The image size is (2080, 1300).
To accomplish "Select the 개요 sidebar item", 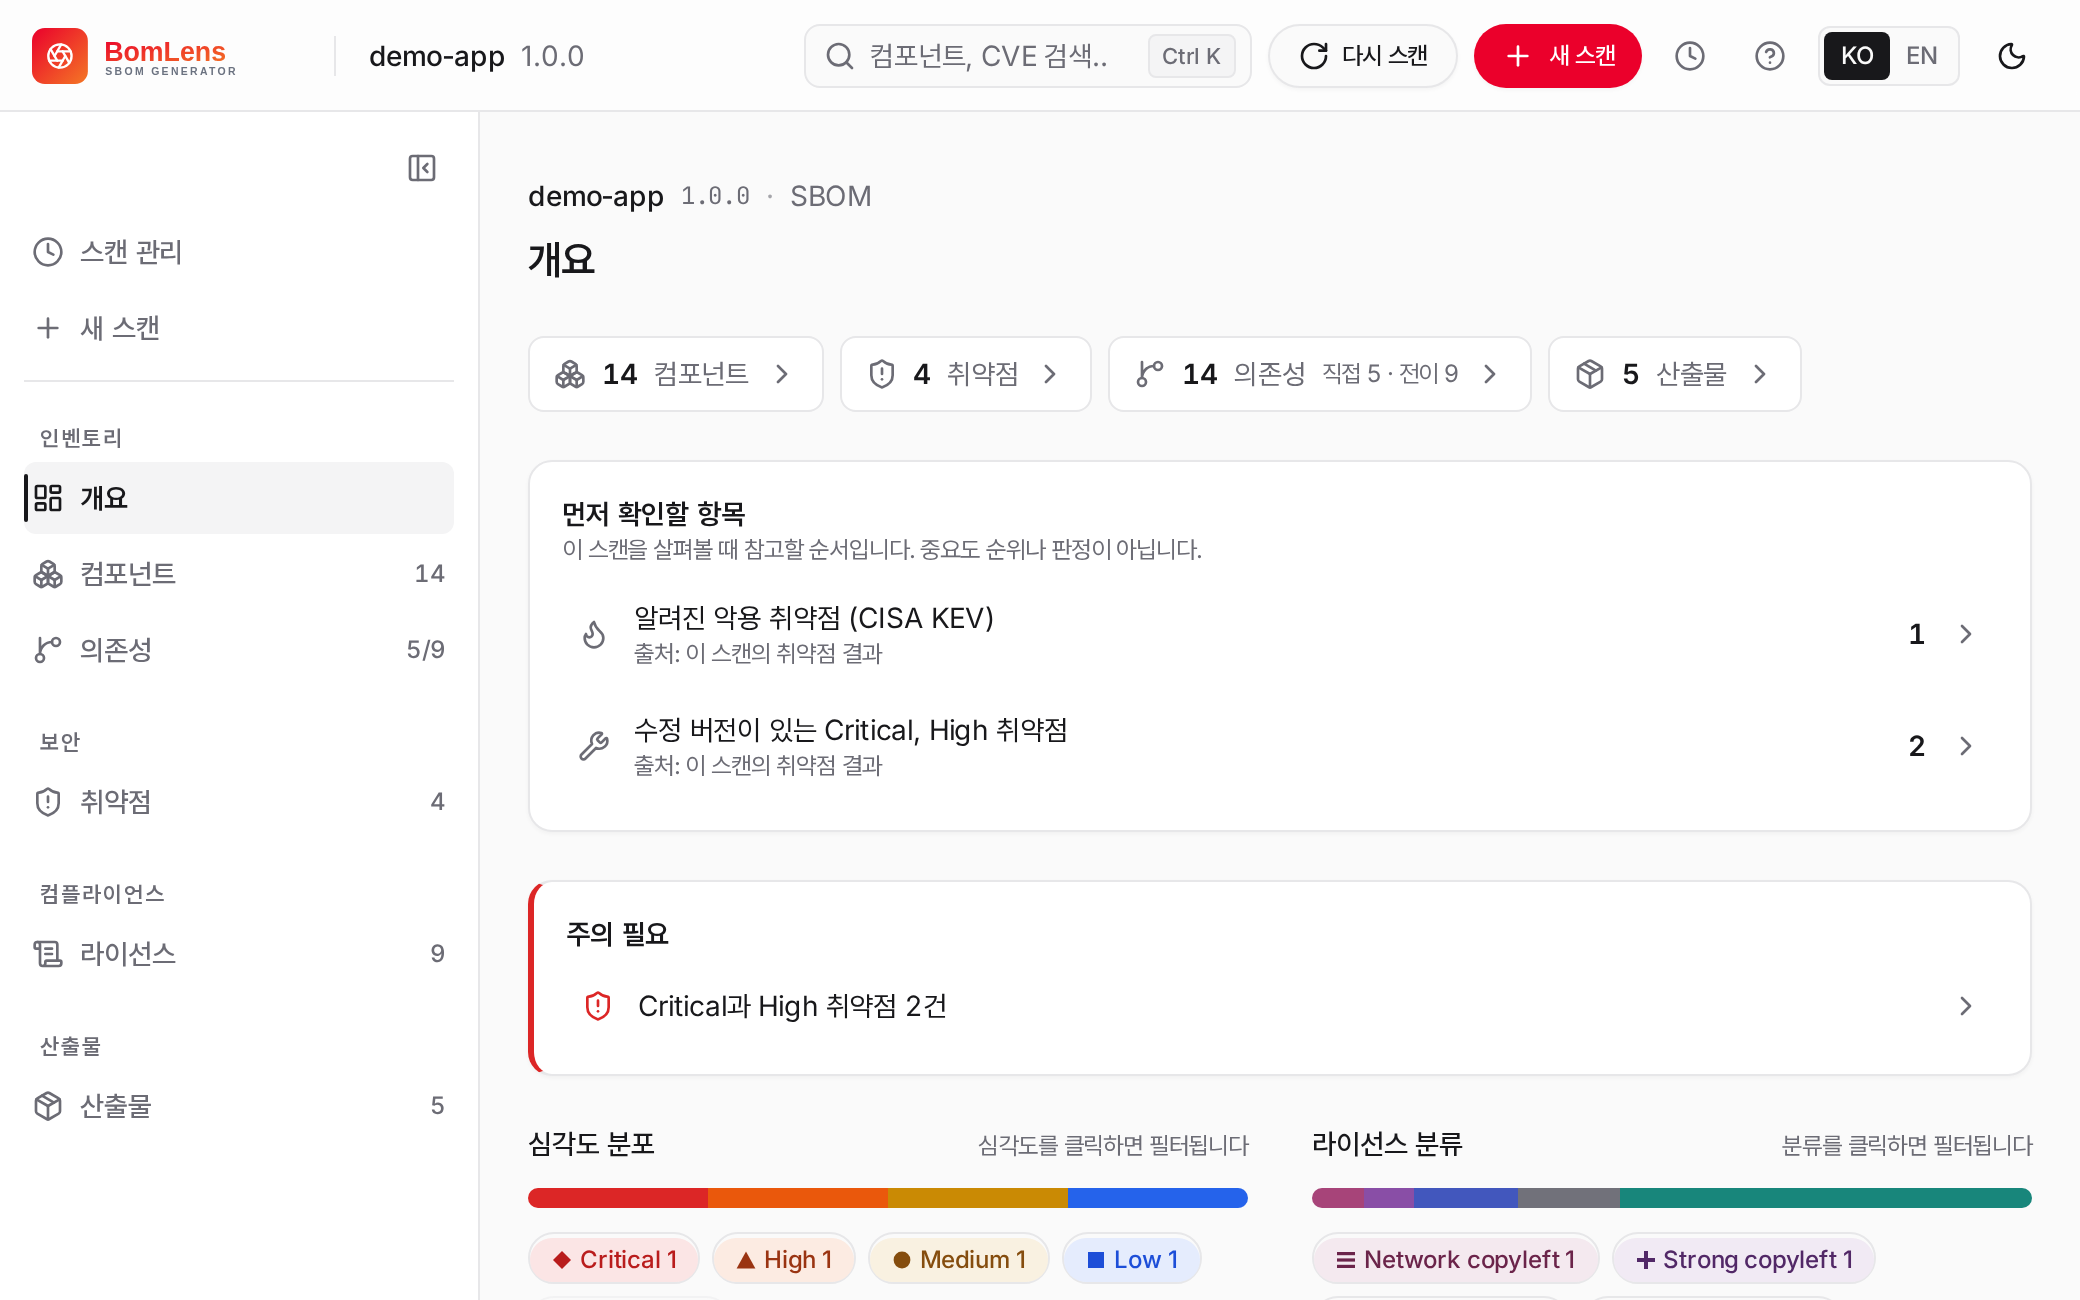I will coord(239,498).
